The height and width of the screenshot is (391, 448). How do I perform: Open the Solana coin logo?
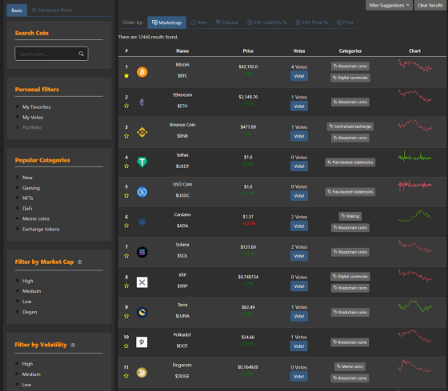click(142, 252)
